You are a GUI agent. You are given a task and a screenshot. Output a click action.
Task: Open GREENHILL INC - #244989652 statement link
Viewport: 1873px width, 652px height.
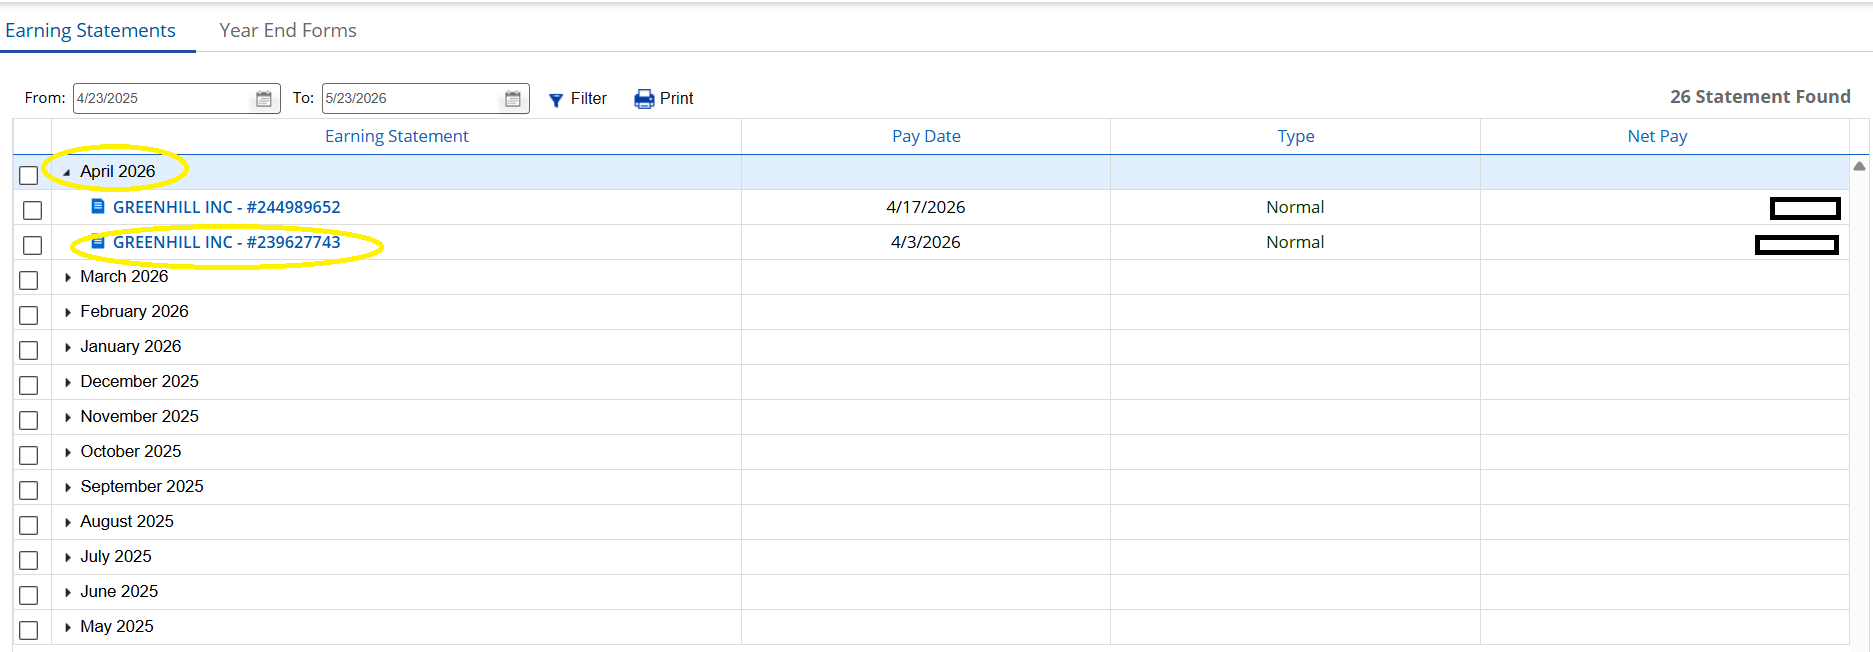(226, 207)
